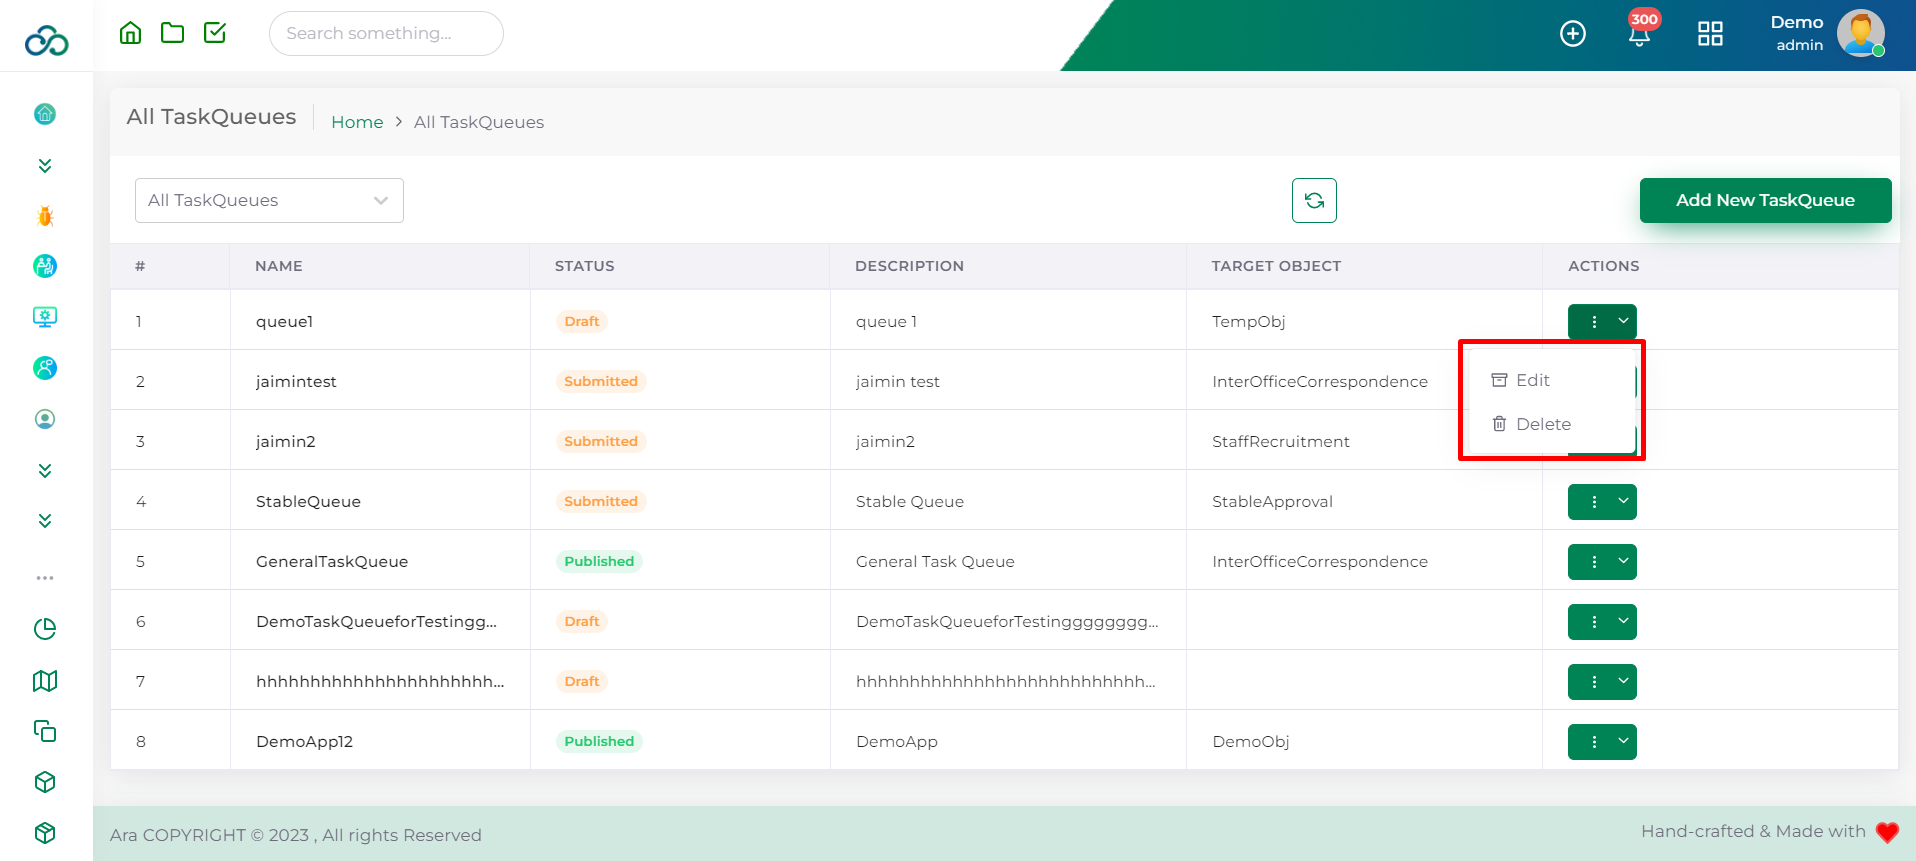Click the Search something input field

385,33
